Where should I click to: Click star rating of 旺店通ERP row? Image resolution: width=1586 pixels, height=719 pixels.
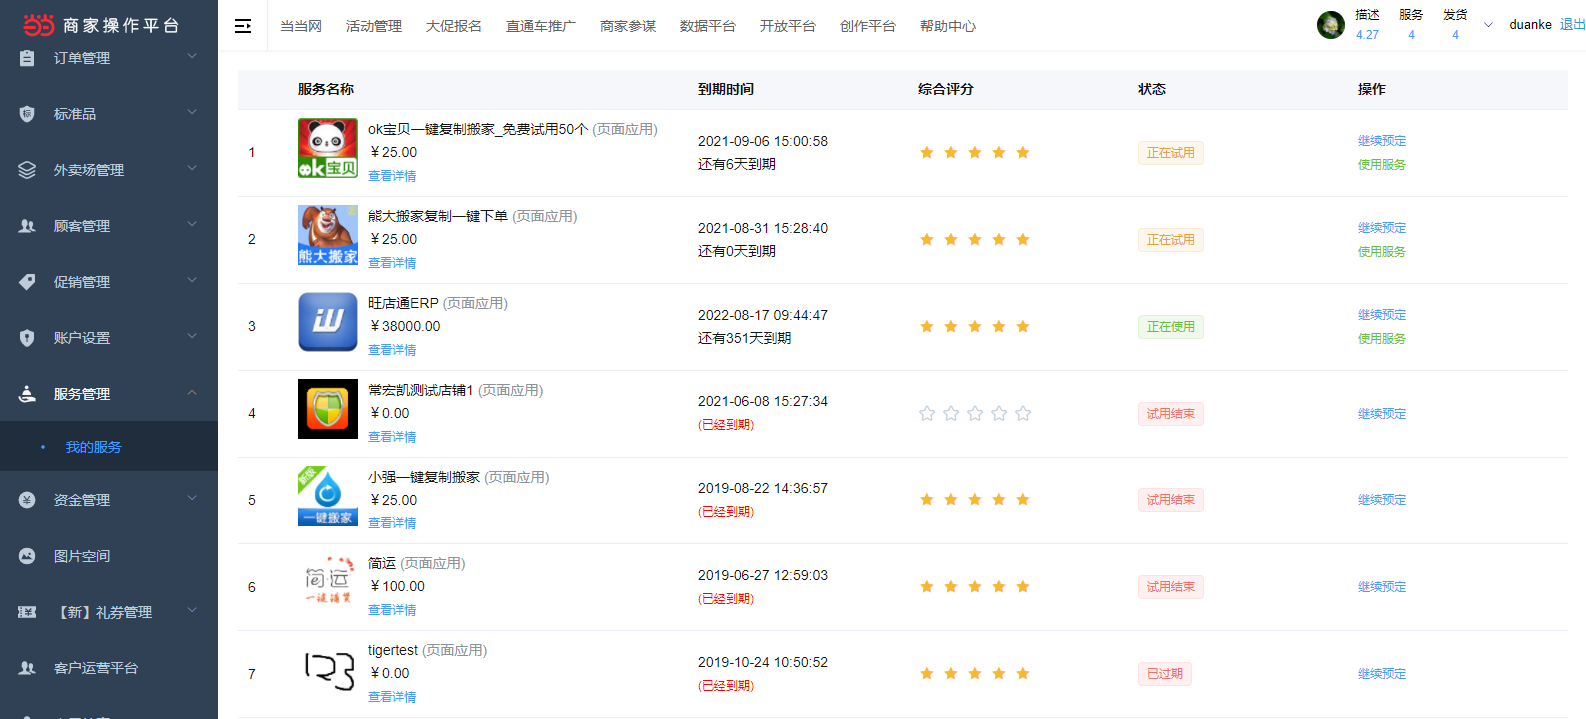[975, 327]
